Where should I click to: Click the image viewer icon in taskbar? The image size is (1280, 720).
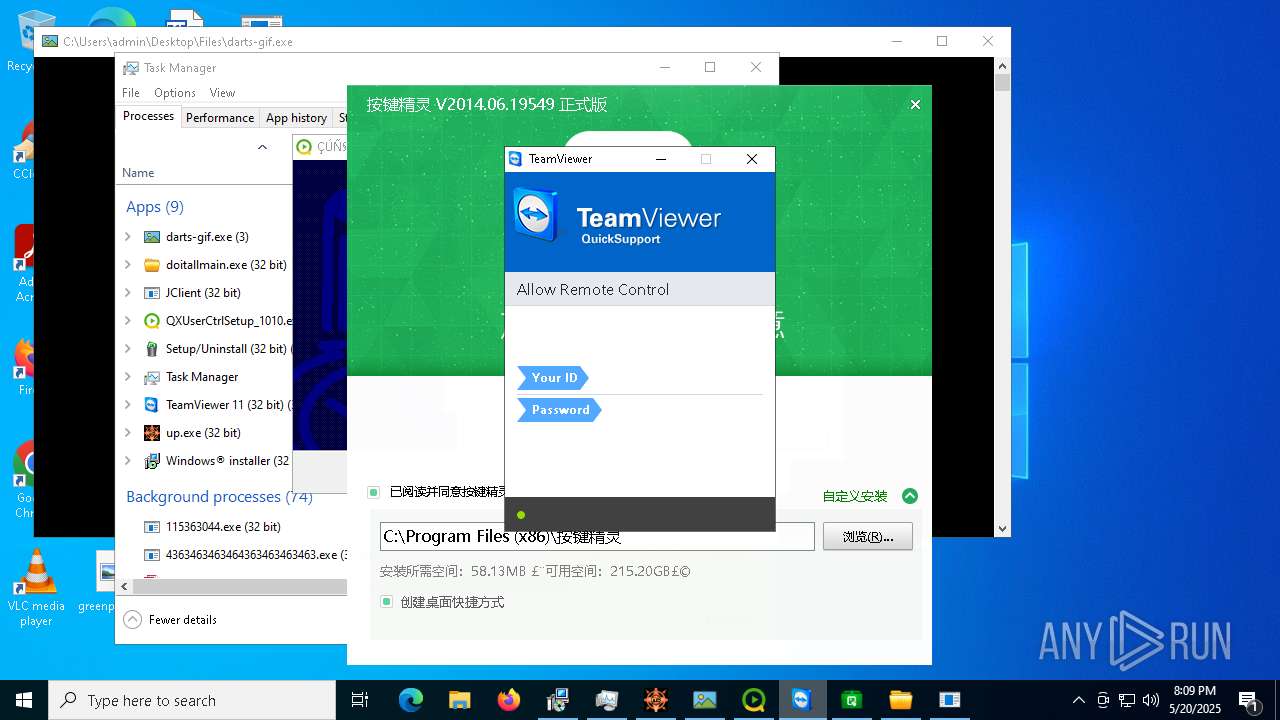705,700
